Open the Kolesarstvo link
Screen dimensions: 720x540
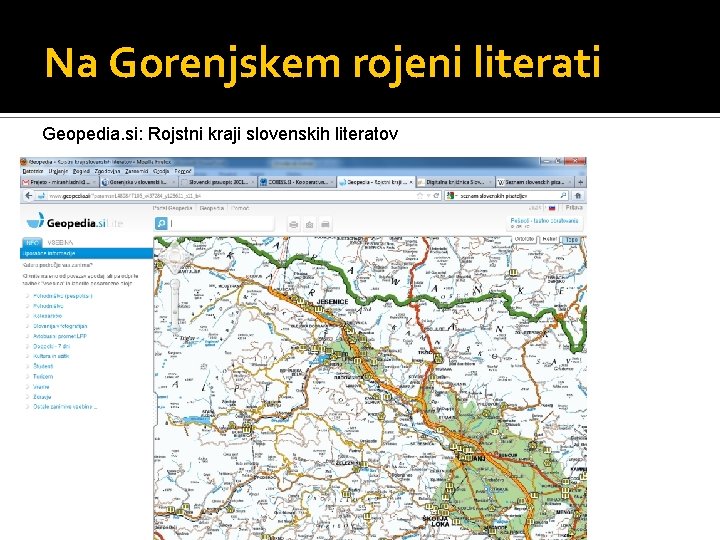[x=47, y=316]
